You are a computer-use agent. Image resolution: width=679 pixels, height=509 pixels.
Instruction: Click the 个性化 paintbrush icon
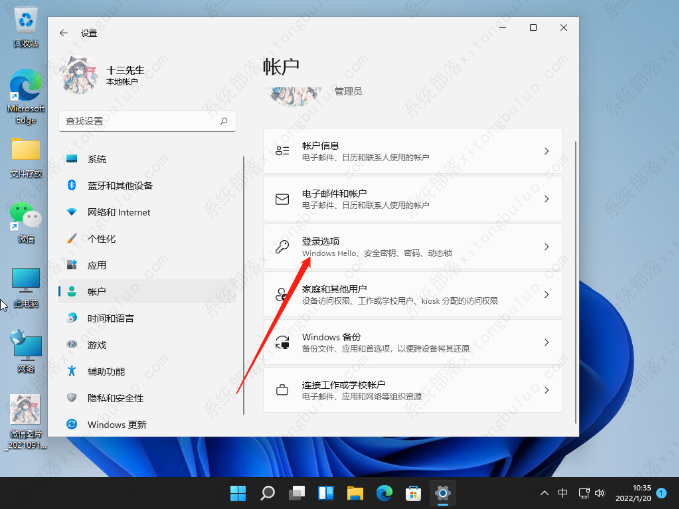click(x=71, y=239)
